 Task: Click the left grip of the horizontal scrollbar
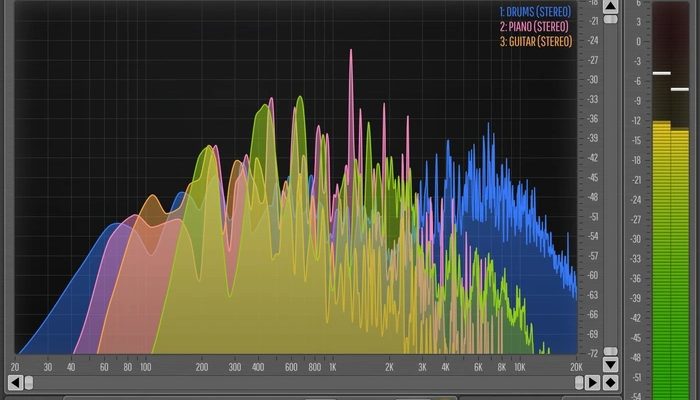click(29, 383)
